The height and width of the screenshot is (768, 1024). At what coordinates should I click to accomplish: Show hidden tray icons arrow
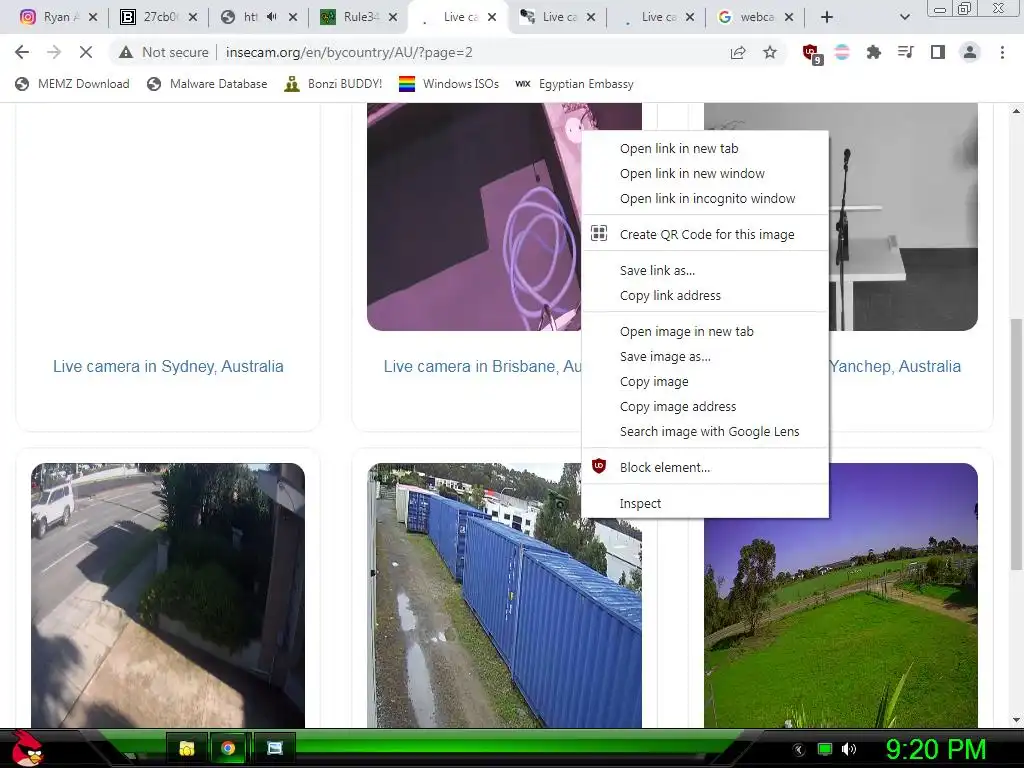click(x=798, y=749)
